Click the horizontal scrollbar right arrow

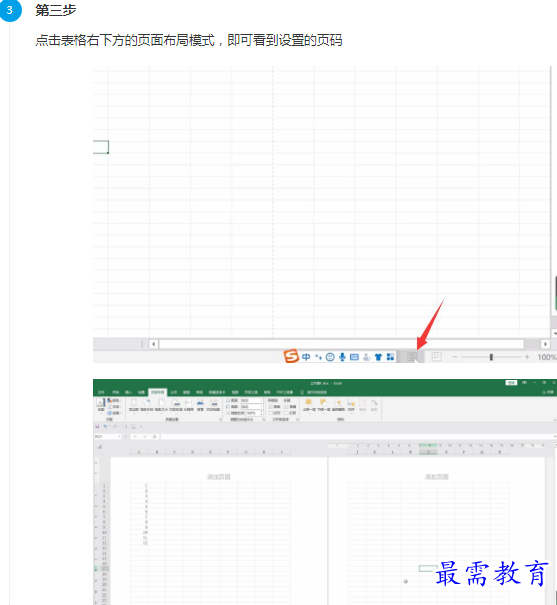(x=545, y=344)
